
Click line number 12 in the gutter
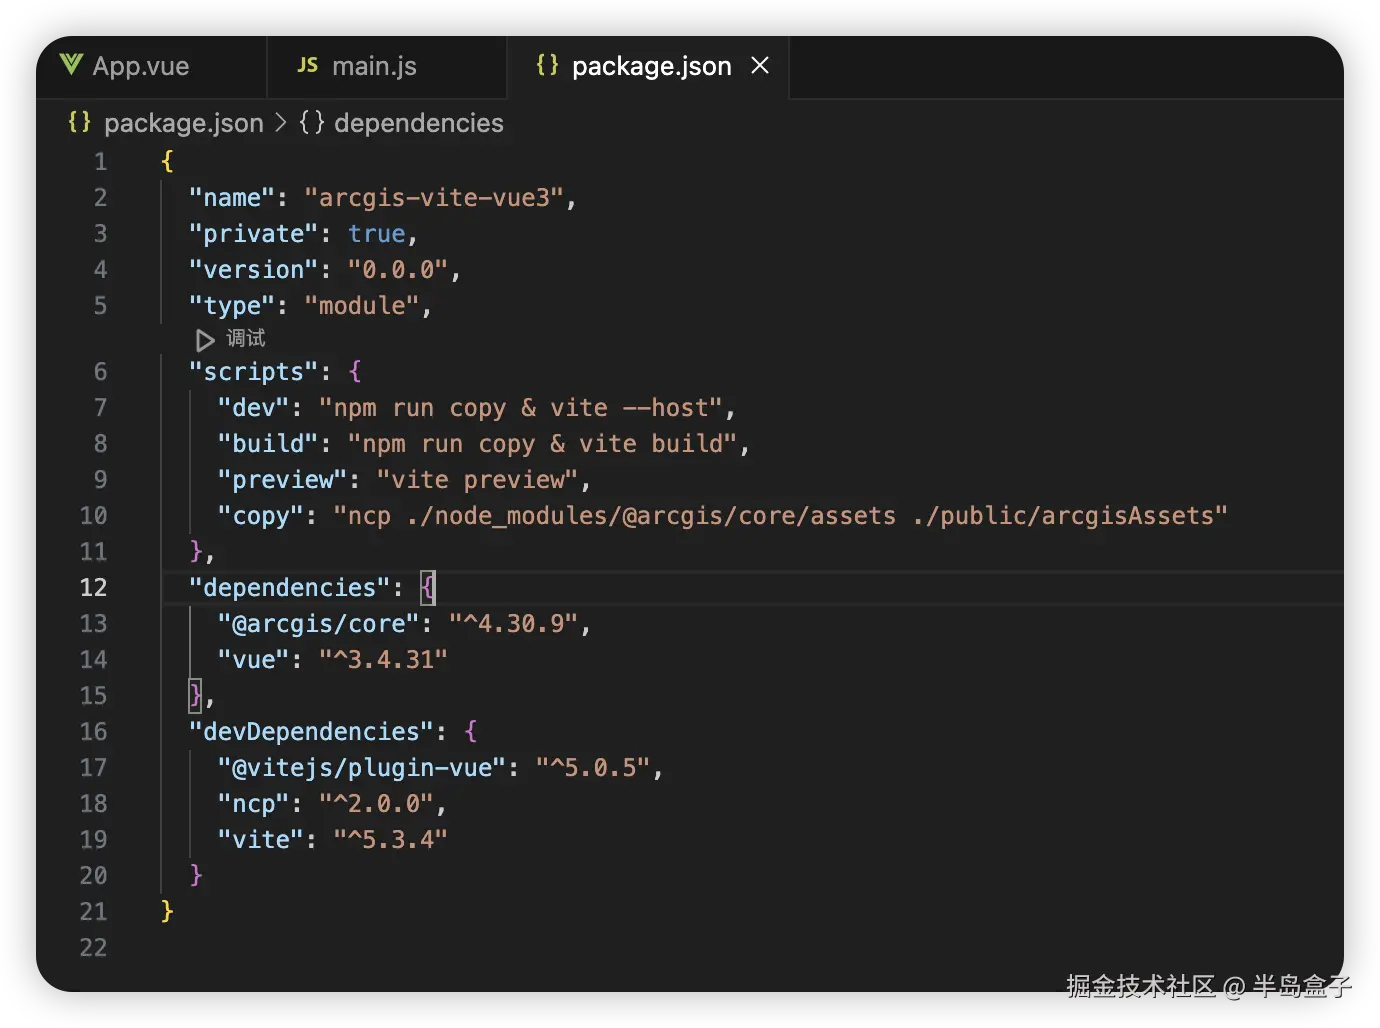click(x=93, y=588)
